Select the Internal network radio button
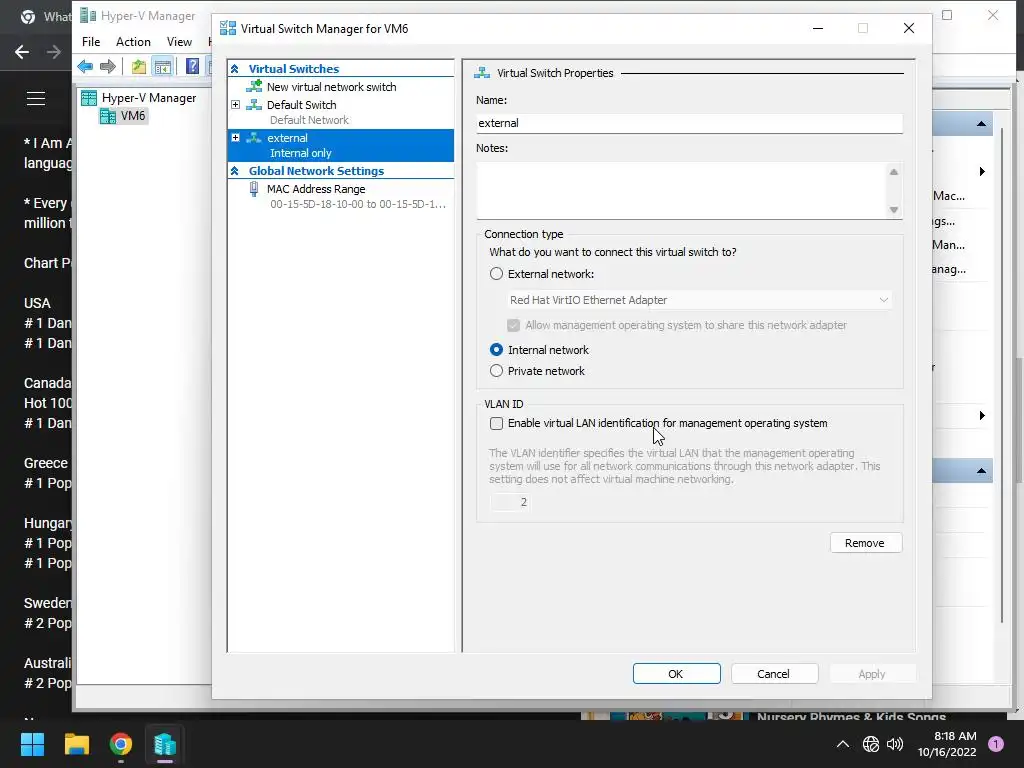 click(x=496, y=350)
